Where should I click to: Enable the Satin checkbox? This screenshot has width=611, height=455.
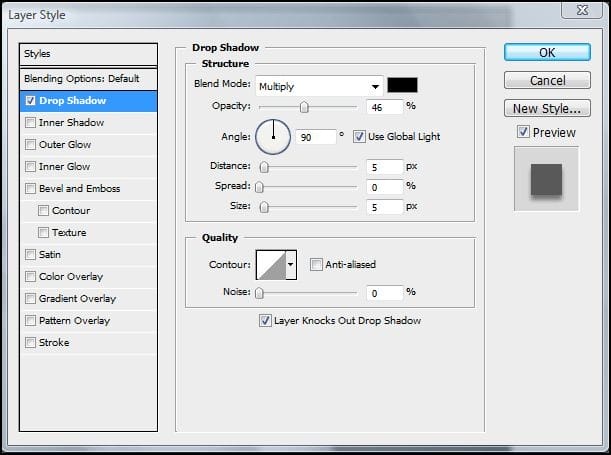pyautogui.click(x=30, y=255)
